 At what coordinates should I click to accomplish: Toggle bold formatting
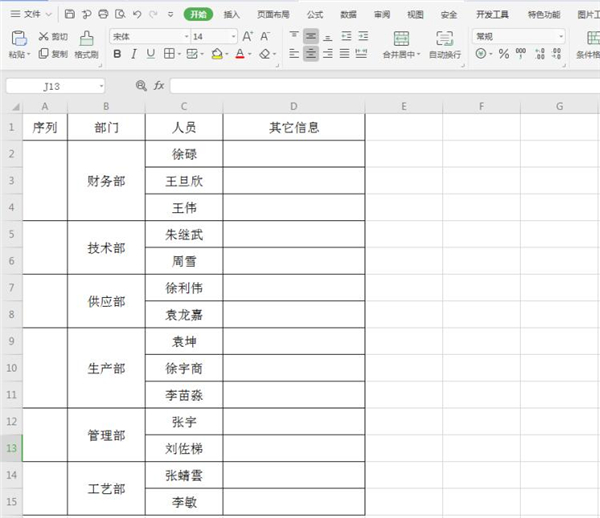pos(116,54)
